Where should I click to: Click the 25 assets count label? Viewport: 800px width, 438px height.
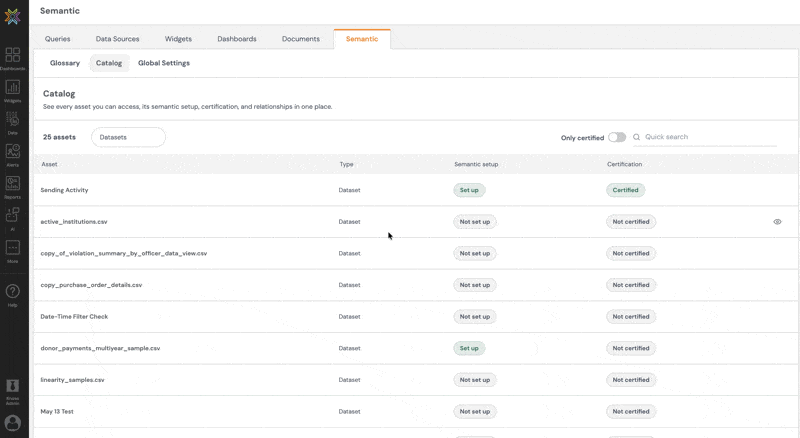click(x=59, y=137)
